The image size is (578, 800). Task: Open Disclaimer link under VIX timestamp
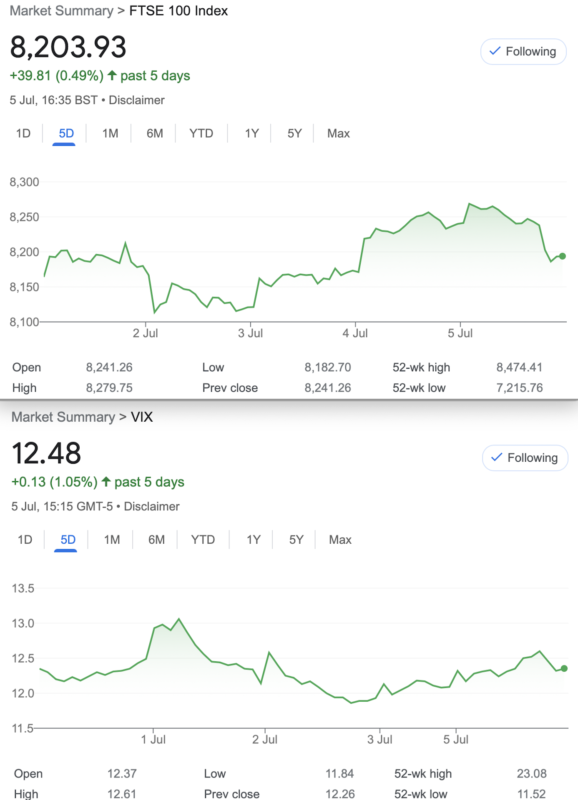pos(152,507)
